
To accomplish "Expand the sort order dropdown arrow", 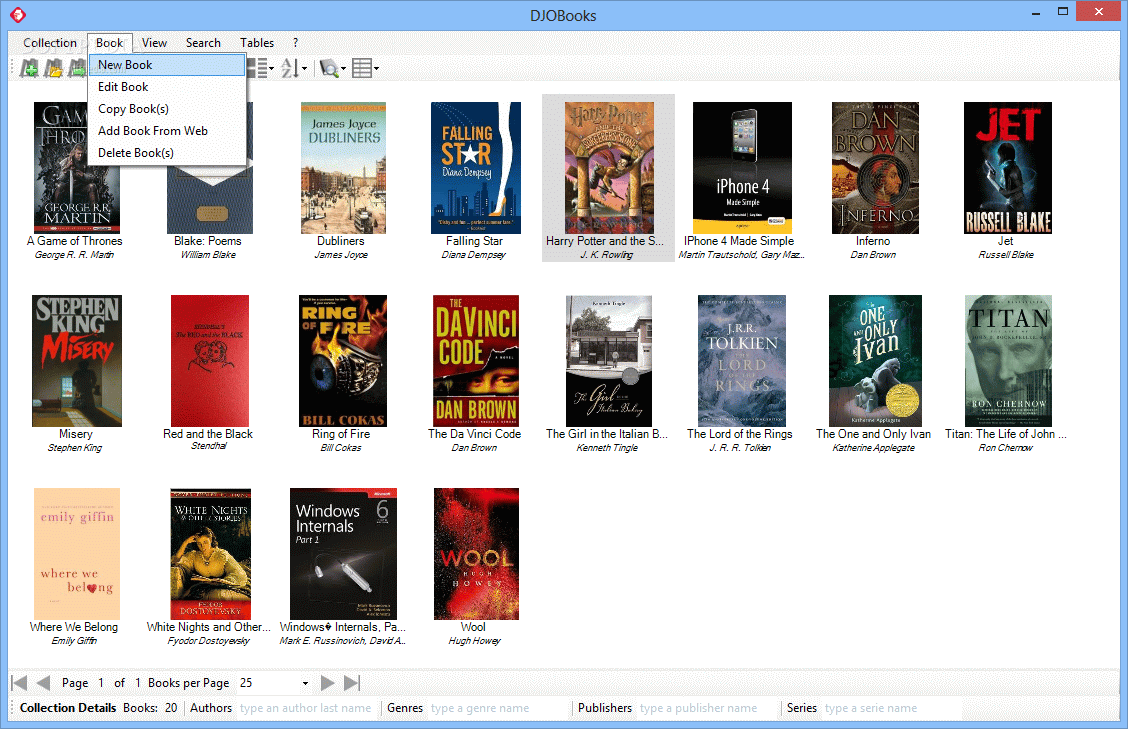I will coord(304,69).
